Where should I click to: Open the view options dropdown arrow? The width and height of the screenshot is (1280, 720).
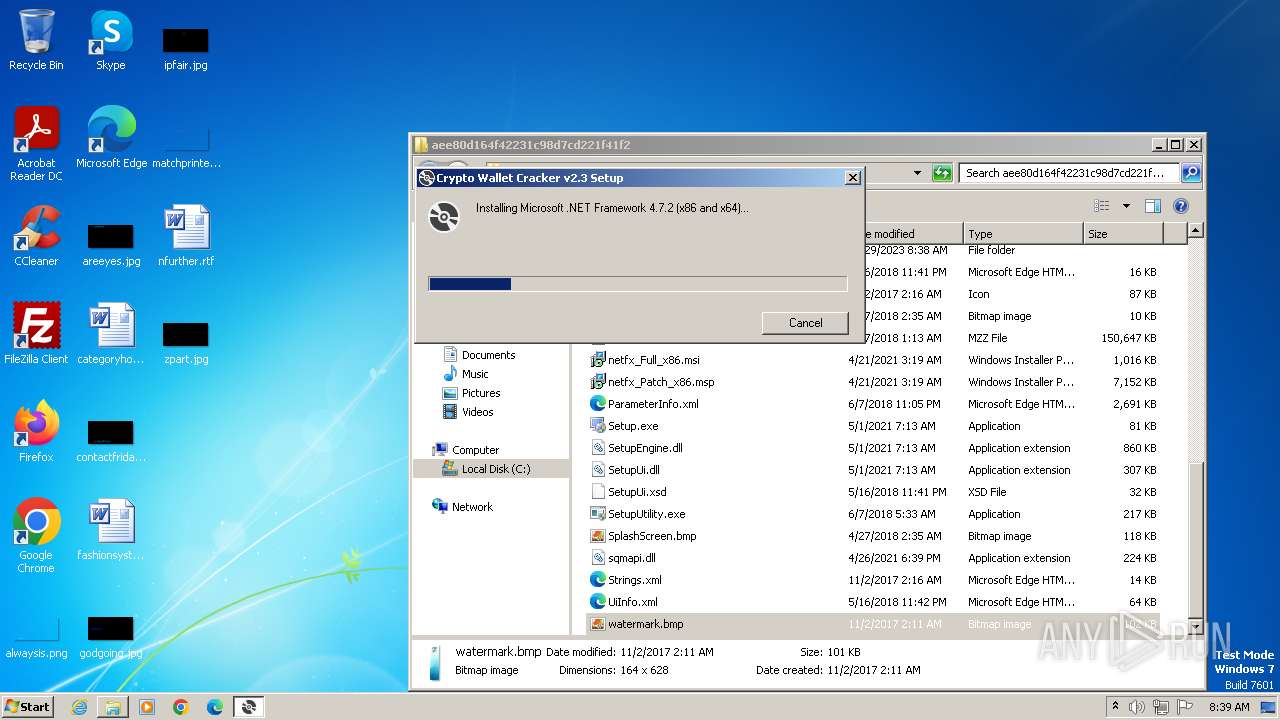tap(1126, 206)
